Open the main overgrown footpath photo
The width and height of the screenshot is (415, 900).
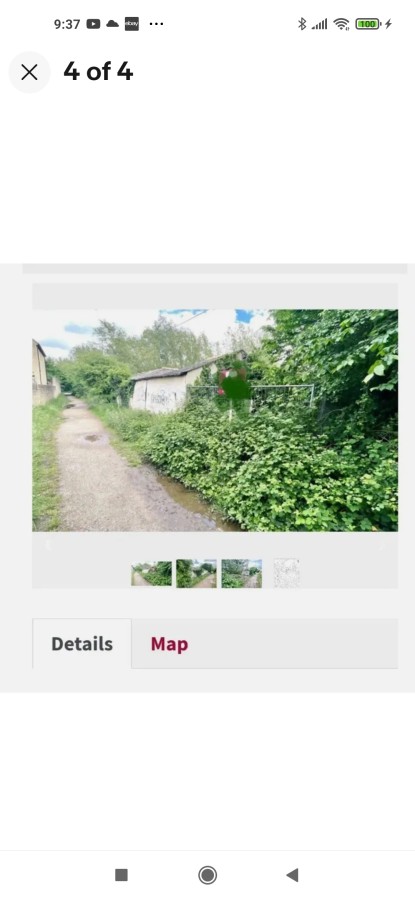click(x=215, y=420)
